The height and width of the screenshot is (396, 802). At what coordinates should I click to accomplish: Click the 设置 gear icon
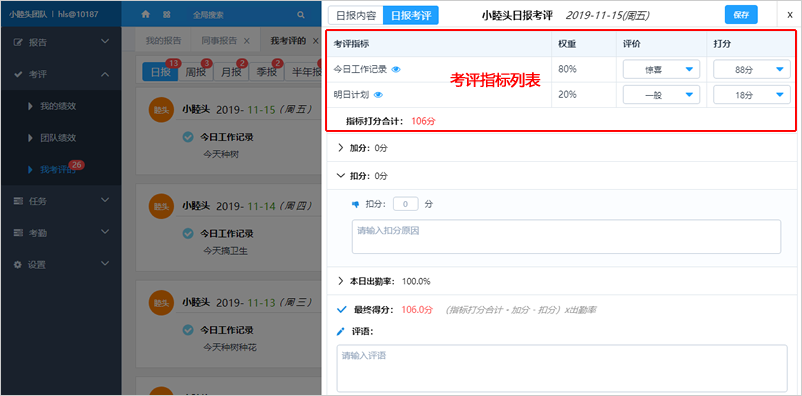tap(18, 265)
